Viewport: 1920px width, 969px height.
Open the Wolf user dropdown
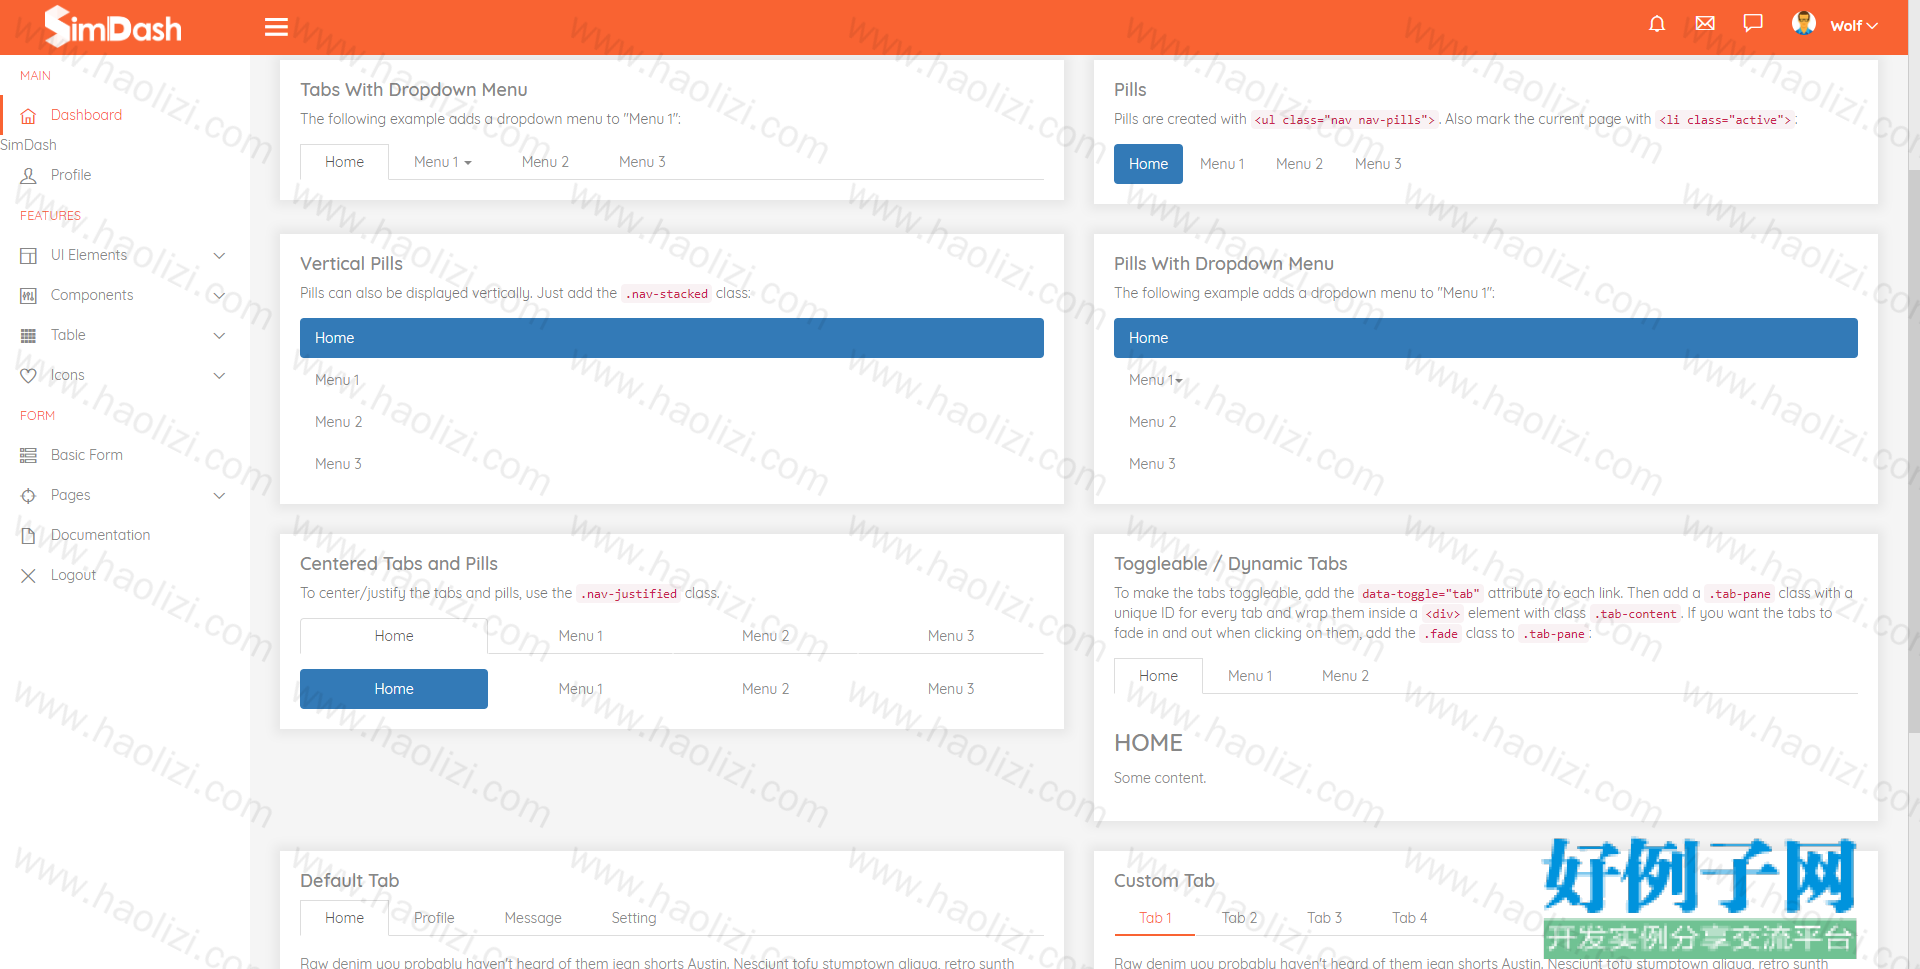tap(1854, 26)
